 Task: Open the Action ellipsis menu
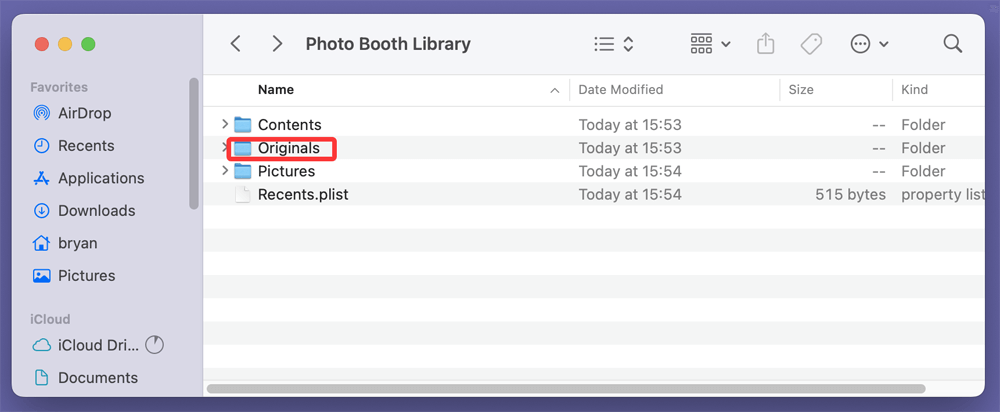pyautogui.click(x=869, y=44)
